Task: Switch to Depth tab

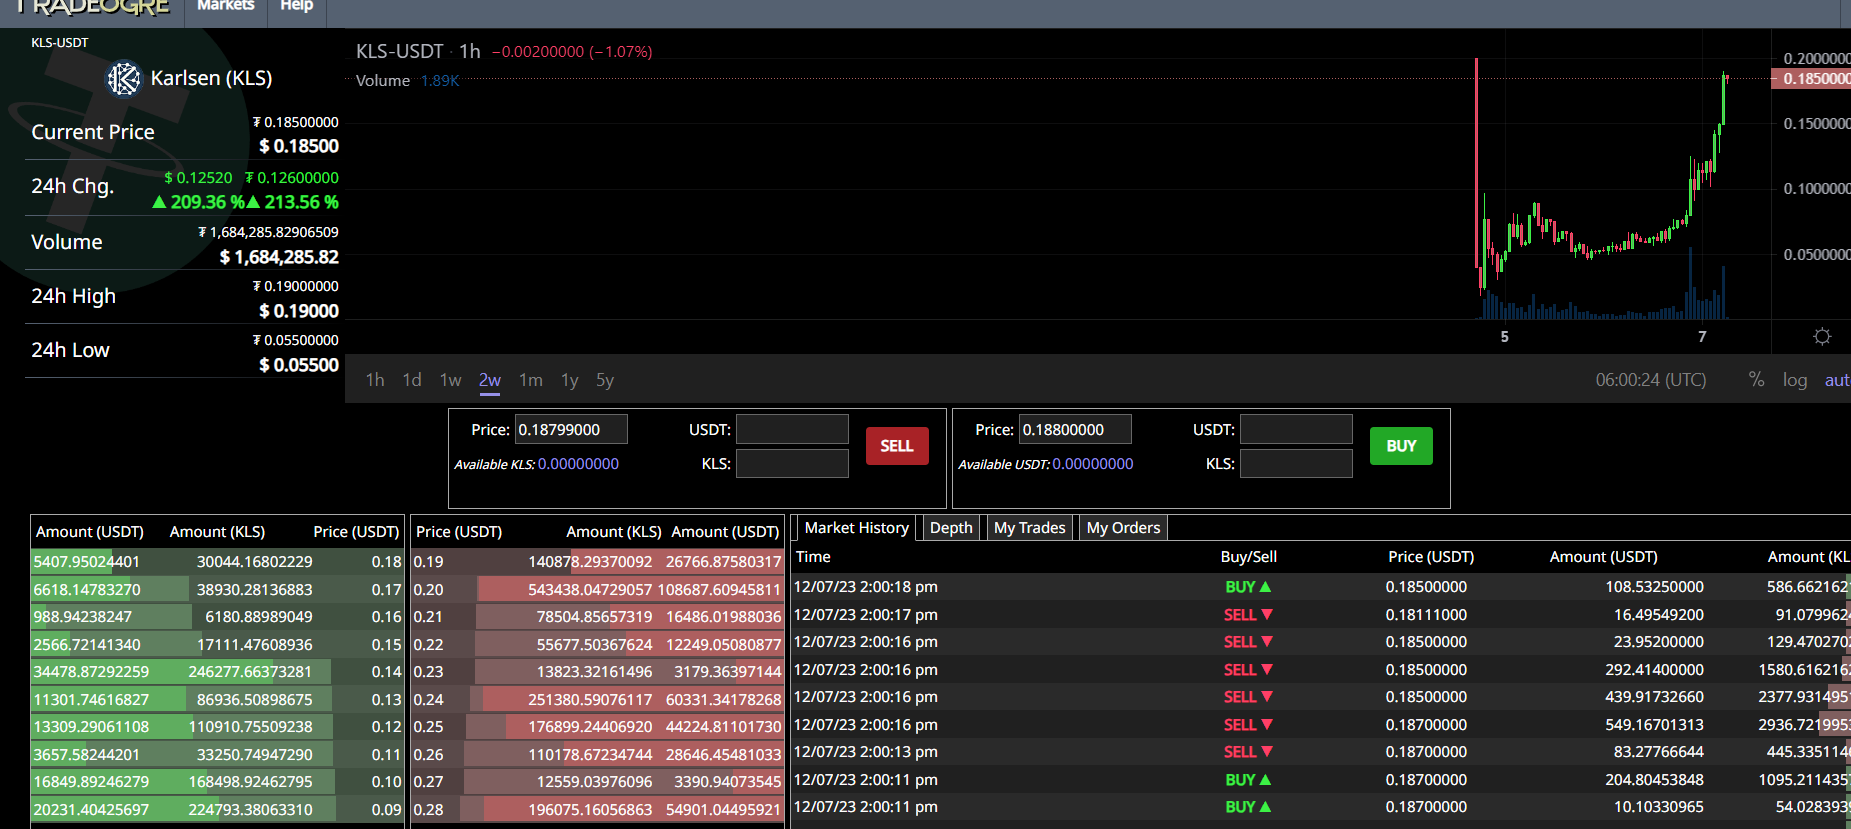Action: coord(951,528)
